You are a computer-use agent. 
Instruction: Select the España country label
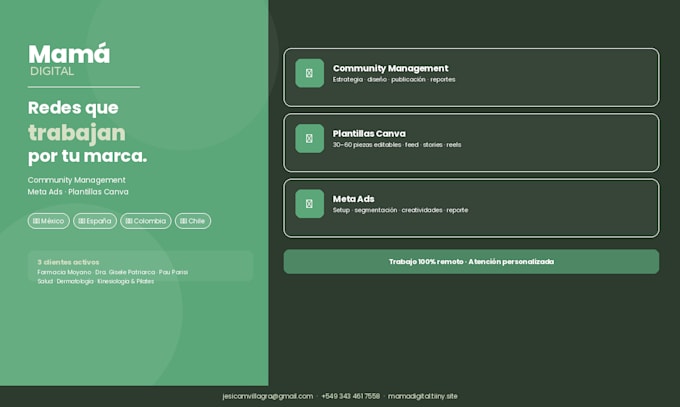coord(99,221)
